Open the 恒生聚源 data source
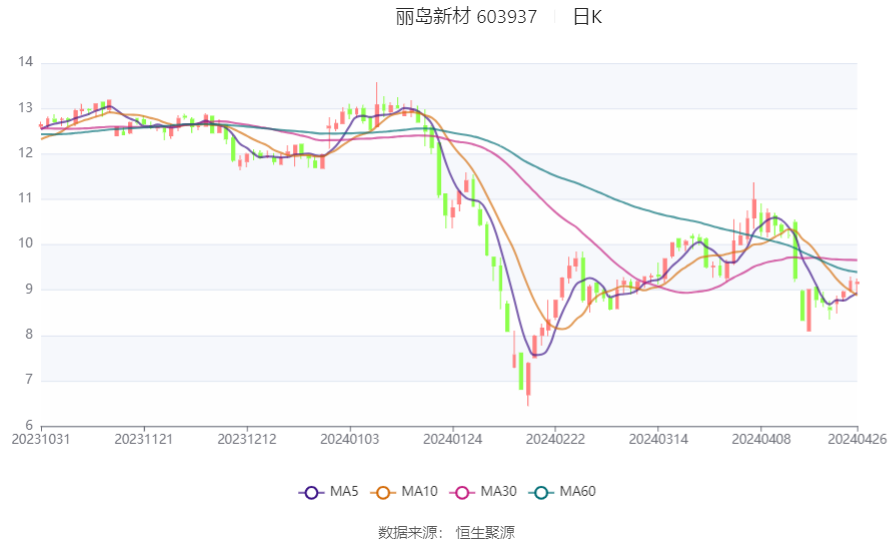 485,532
